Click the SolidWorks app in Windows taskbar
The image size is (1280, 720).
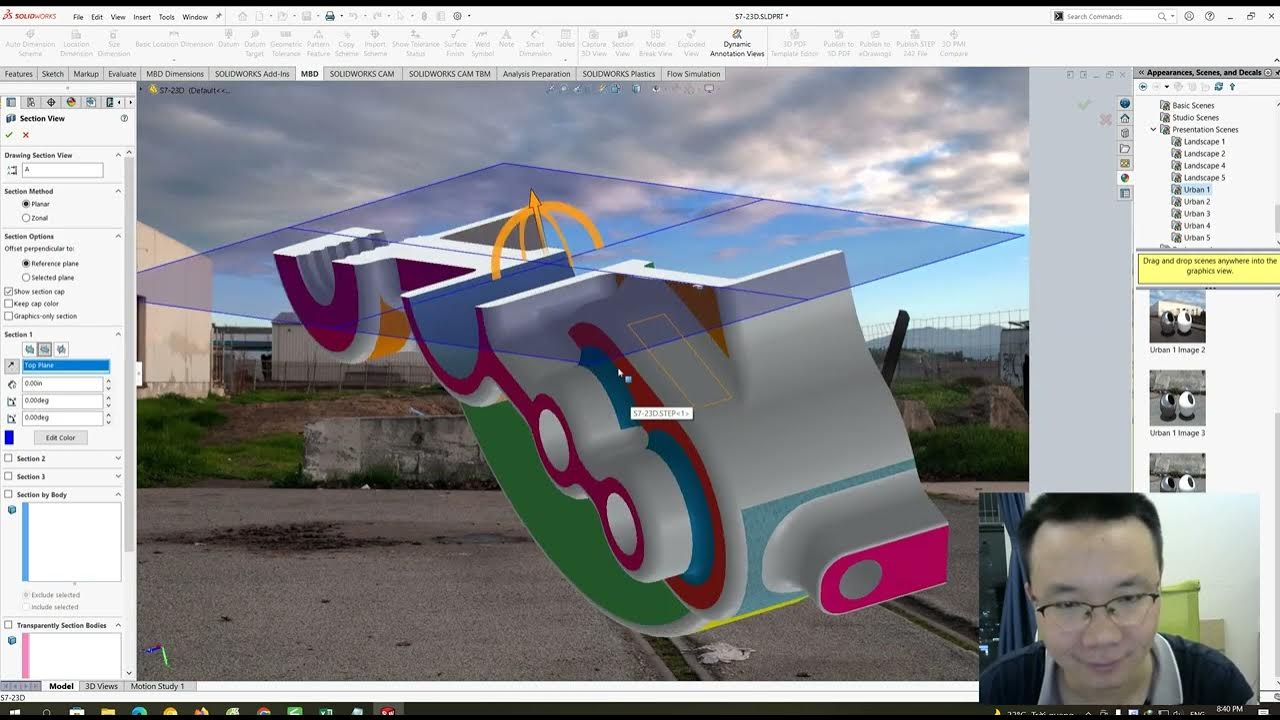[387, 713]
